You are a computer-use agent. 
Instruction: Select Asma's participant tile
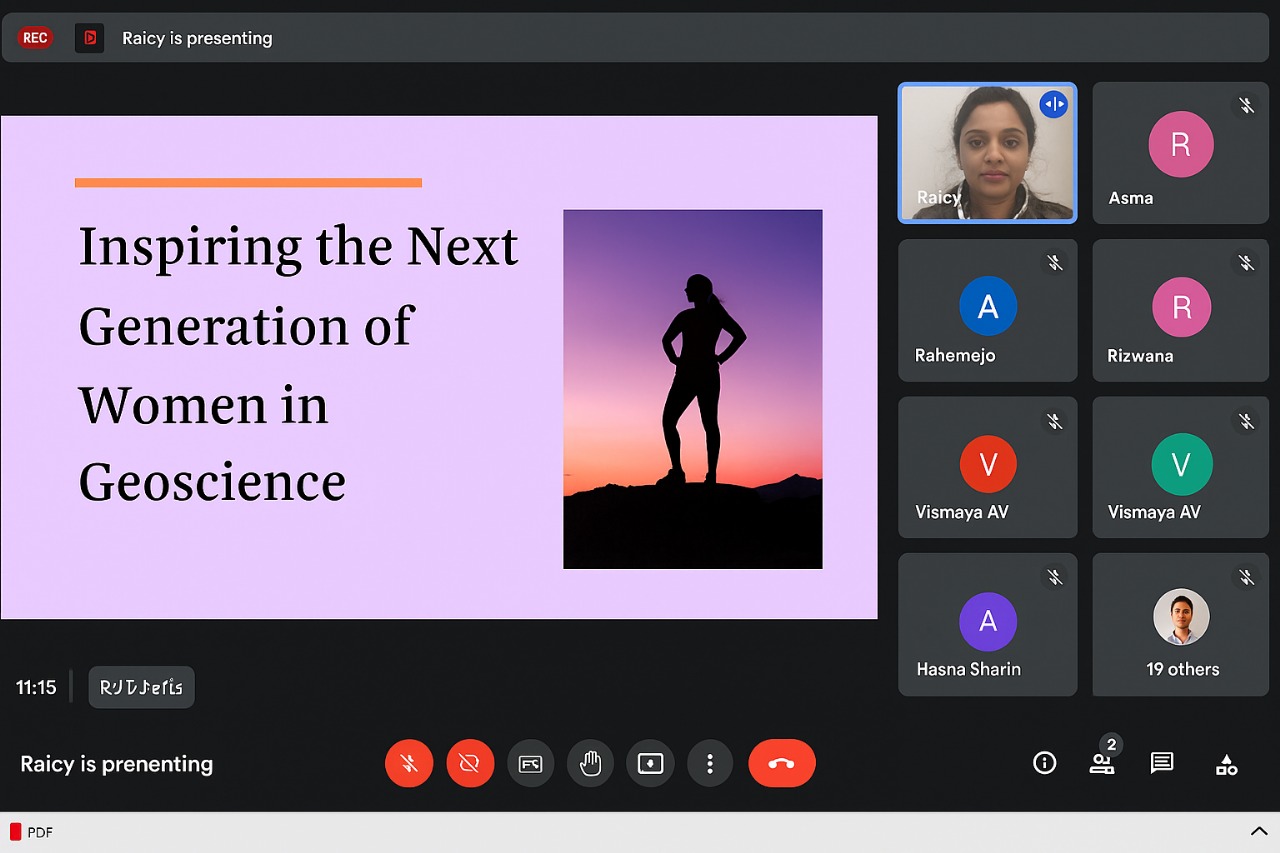(x=1181, y=152)
